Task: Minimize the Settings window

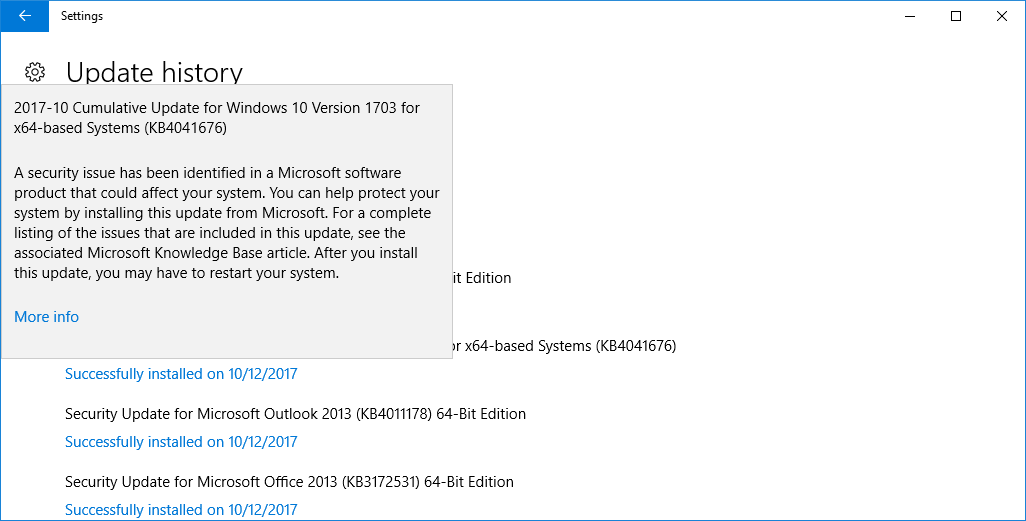Action: pos(910,16)
